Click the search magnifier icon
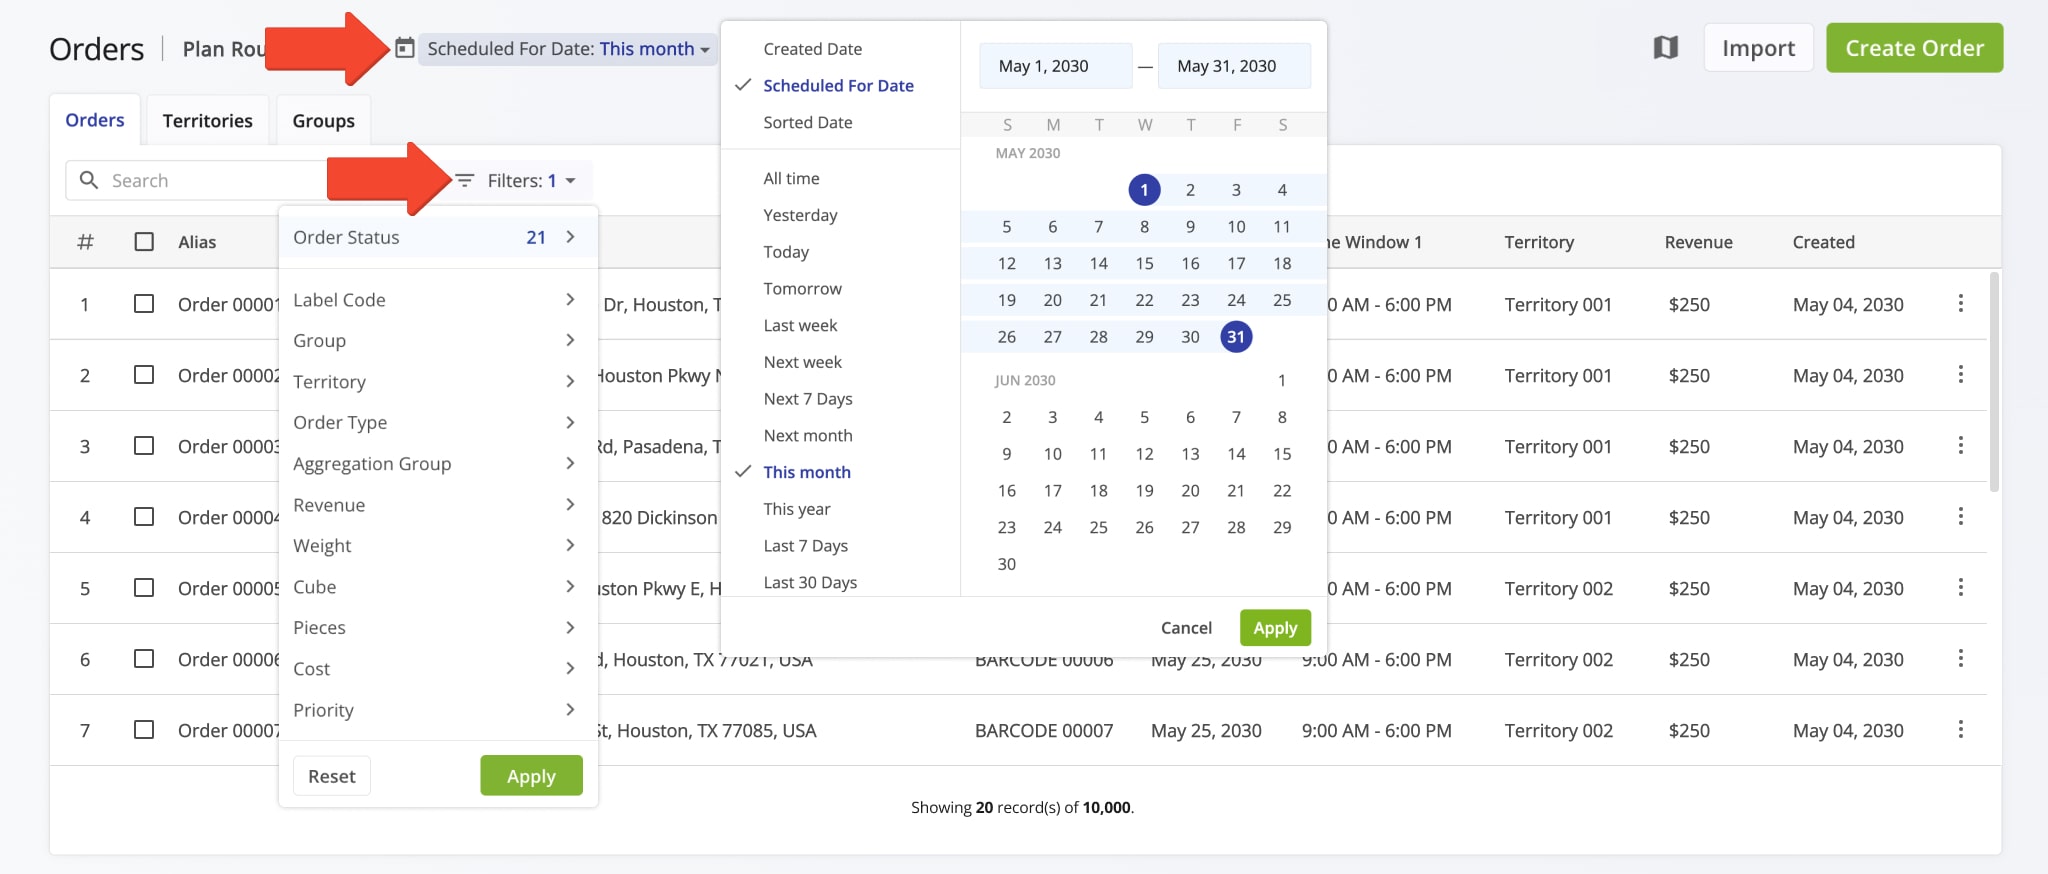Image resolution: width=2048 pixels, height=874 pixels. (89, 180)
